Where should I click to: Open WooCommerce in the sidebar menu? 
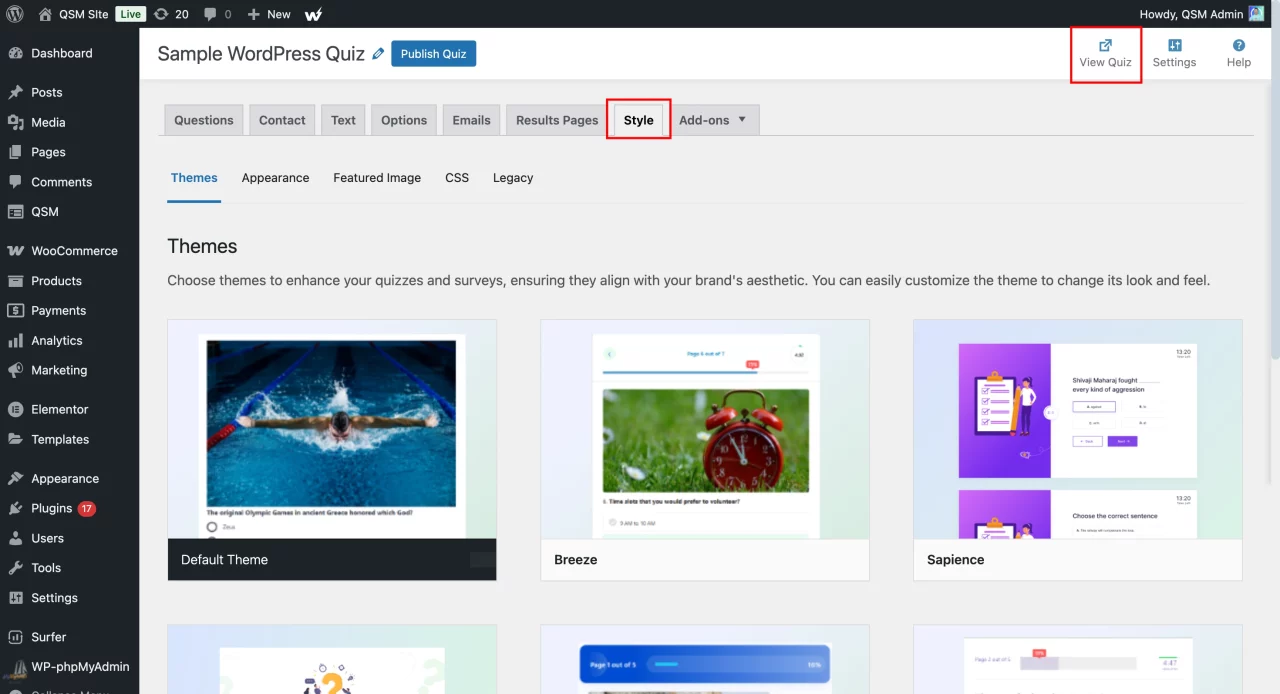74,251
